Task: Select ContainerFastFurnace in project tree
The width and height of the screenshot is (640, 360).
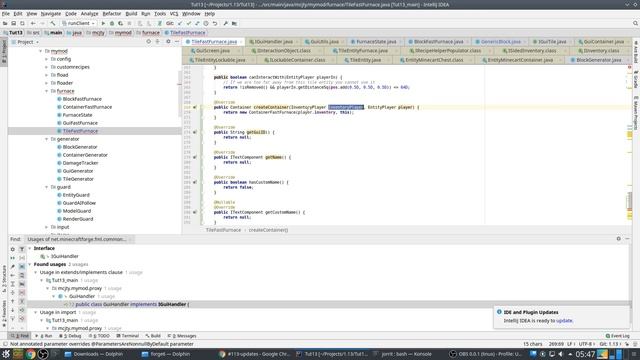Action: tap(87, 107)
